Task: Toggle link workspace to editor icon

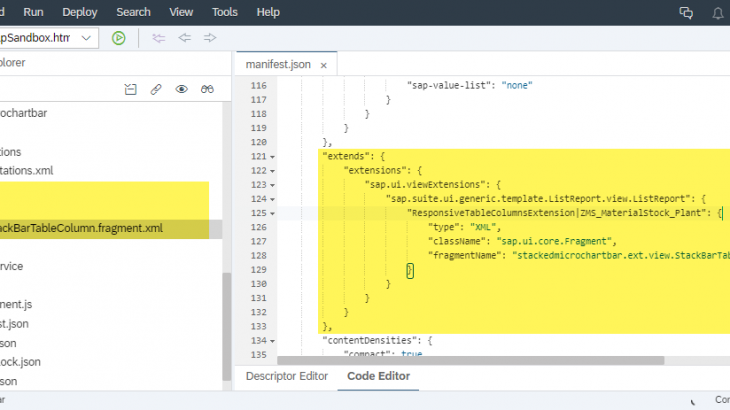Action: [x=156, y=89]
